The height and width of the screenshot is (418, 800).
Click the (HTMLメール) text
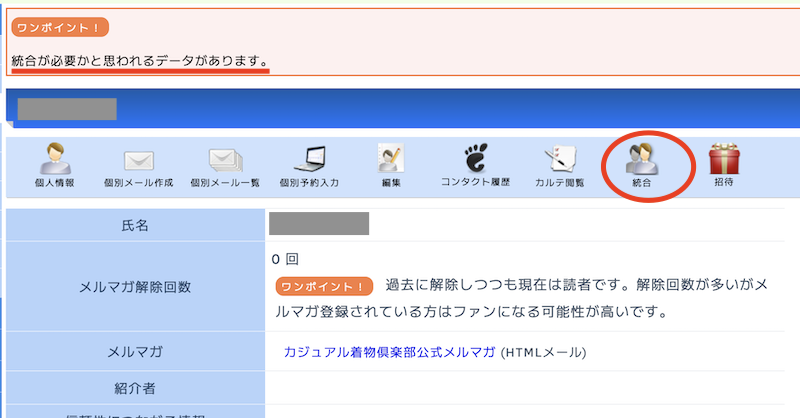point(543,352)
